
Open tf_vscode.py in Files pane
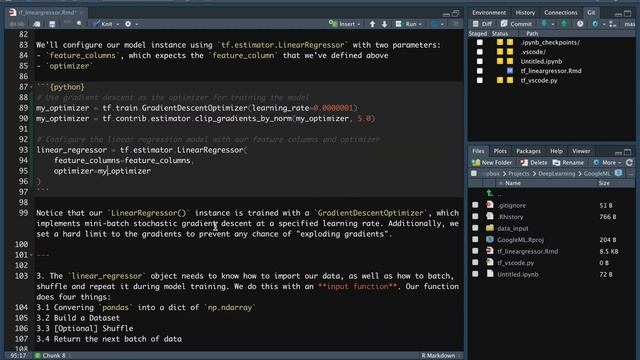click(516, 263)
